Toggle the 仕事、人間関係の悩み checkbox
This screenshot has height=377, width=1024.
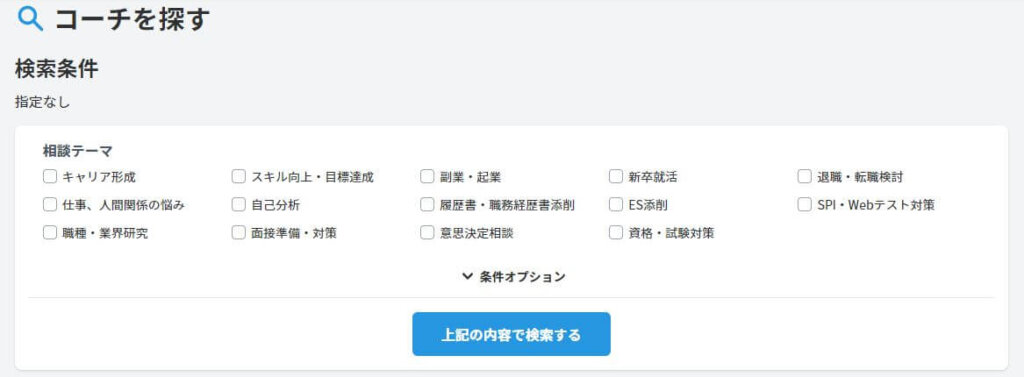(x=50, y=205)
